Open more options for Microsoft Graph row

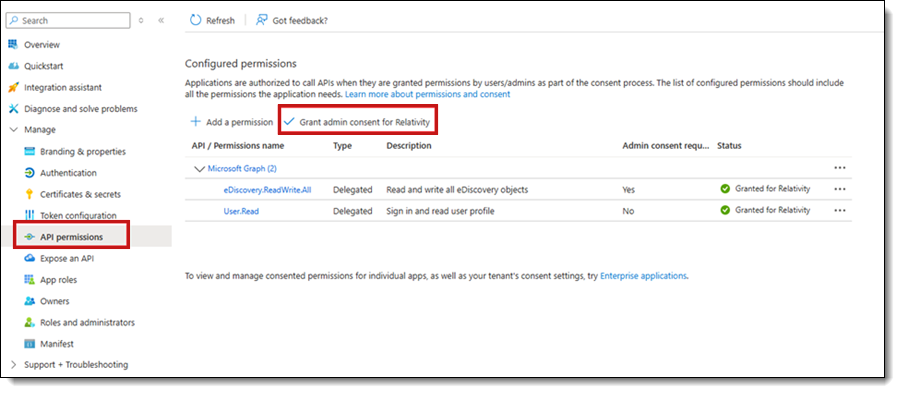(840, 168)
